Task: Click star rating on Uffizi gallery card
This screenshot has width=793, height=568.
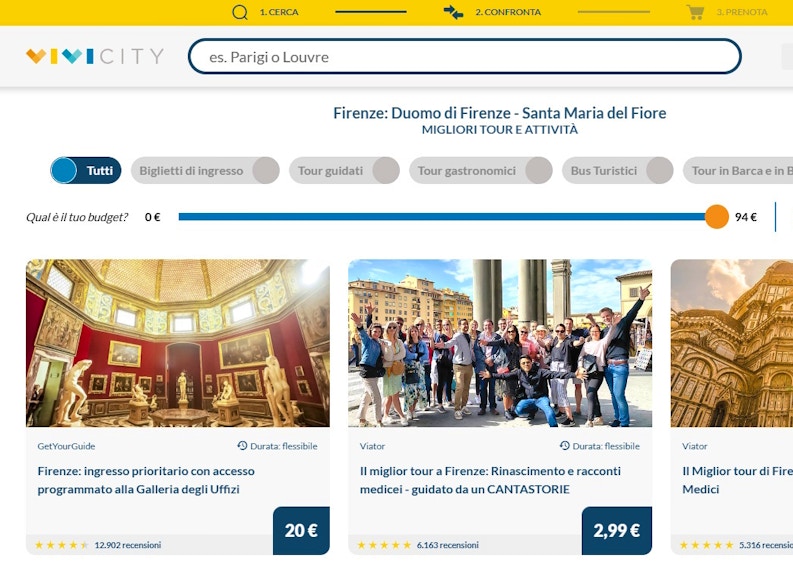Action: pyautogui.click(x=62, y=545)
